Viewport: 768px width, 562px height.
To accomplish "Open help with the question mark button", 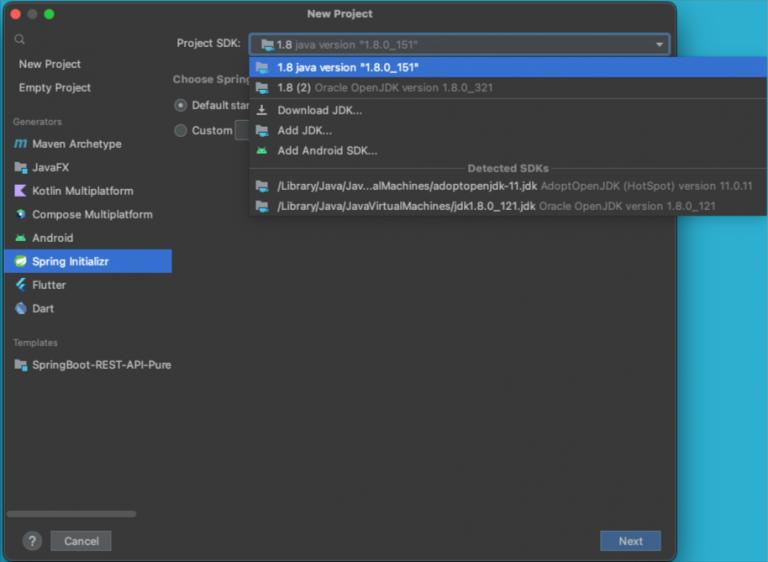I will [x=32, y=541].
